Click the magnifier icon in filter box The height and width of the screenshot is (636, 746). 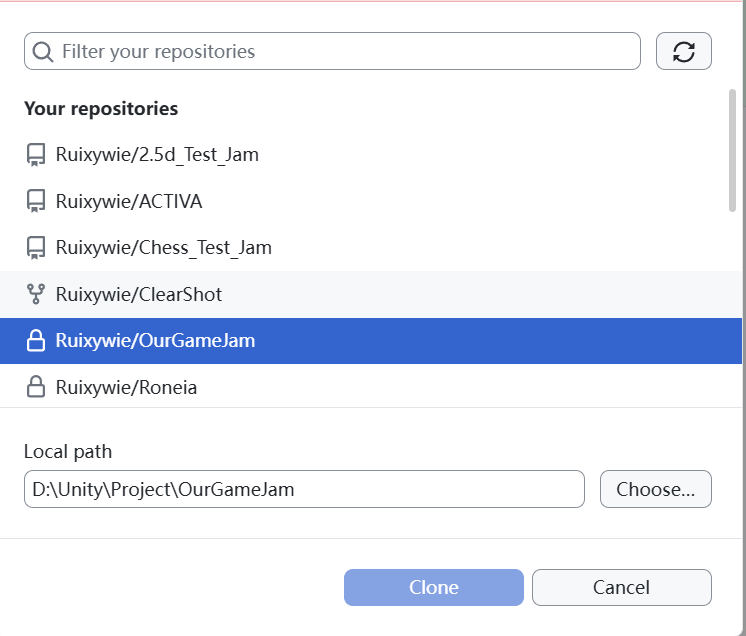click(43, 52)
